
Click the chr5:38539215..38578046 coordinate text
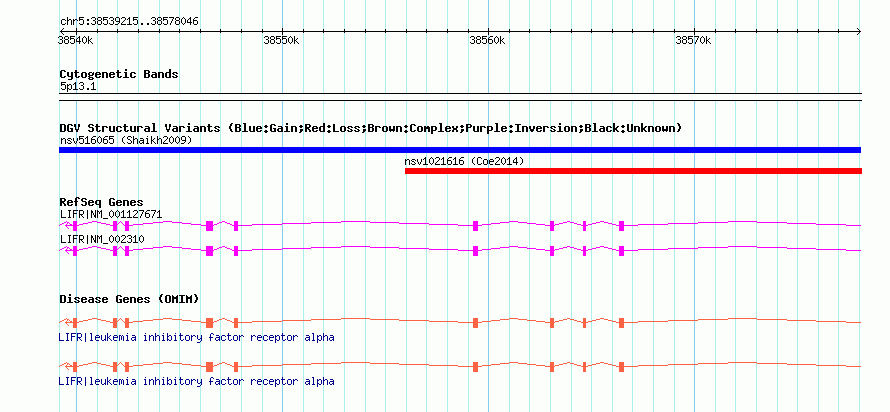129,22
